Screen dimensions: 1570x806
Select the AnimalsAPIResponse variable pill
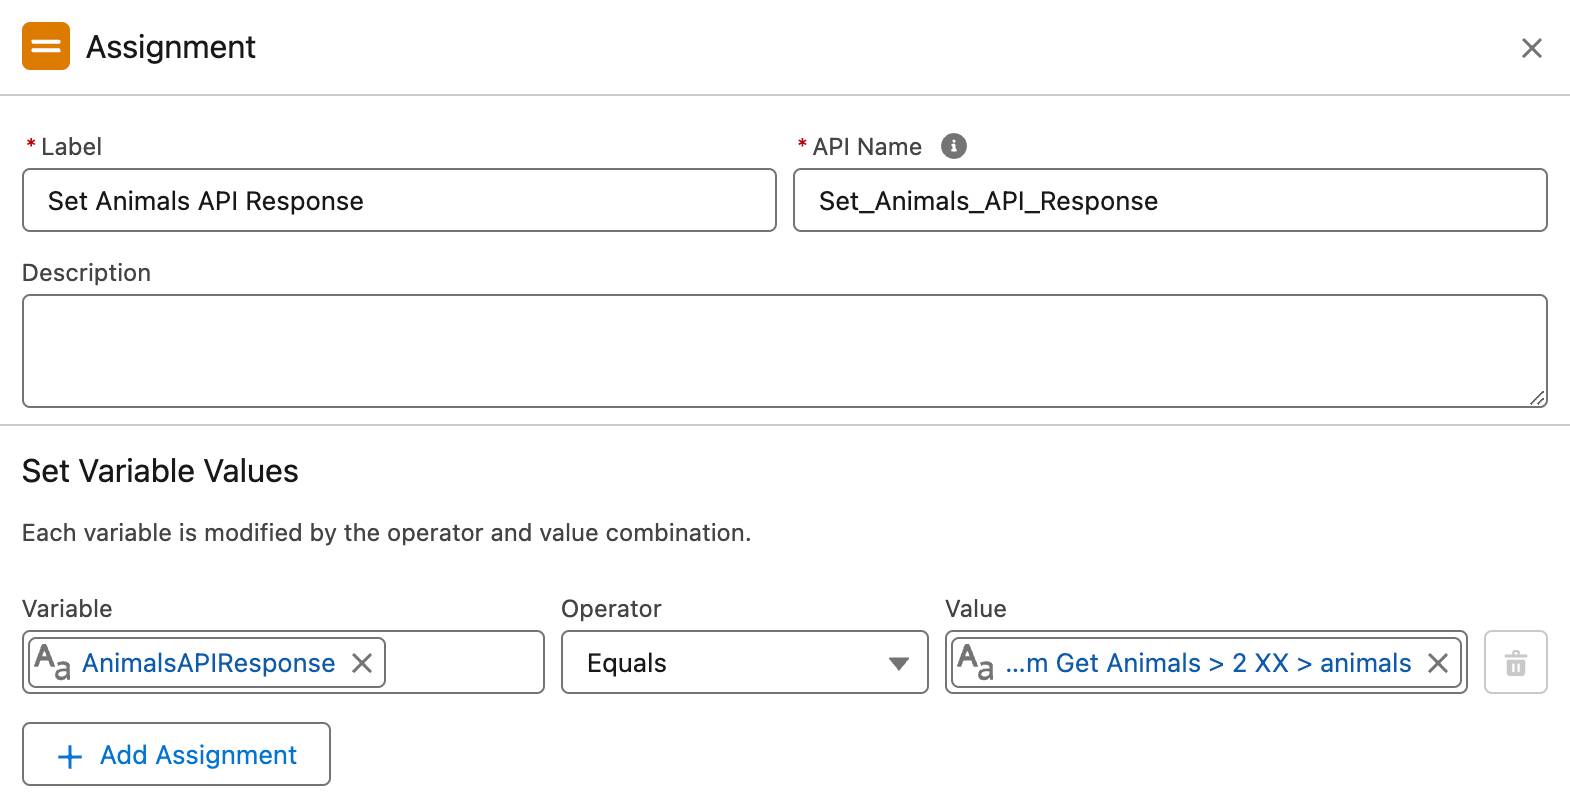[208, 663]
